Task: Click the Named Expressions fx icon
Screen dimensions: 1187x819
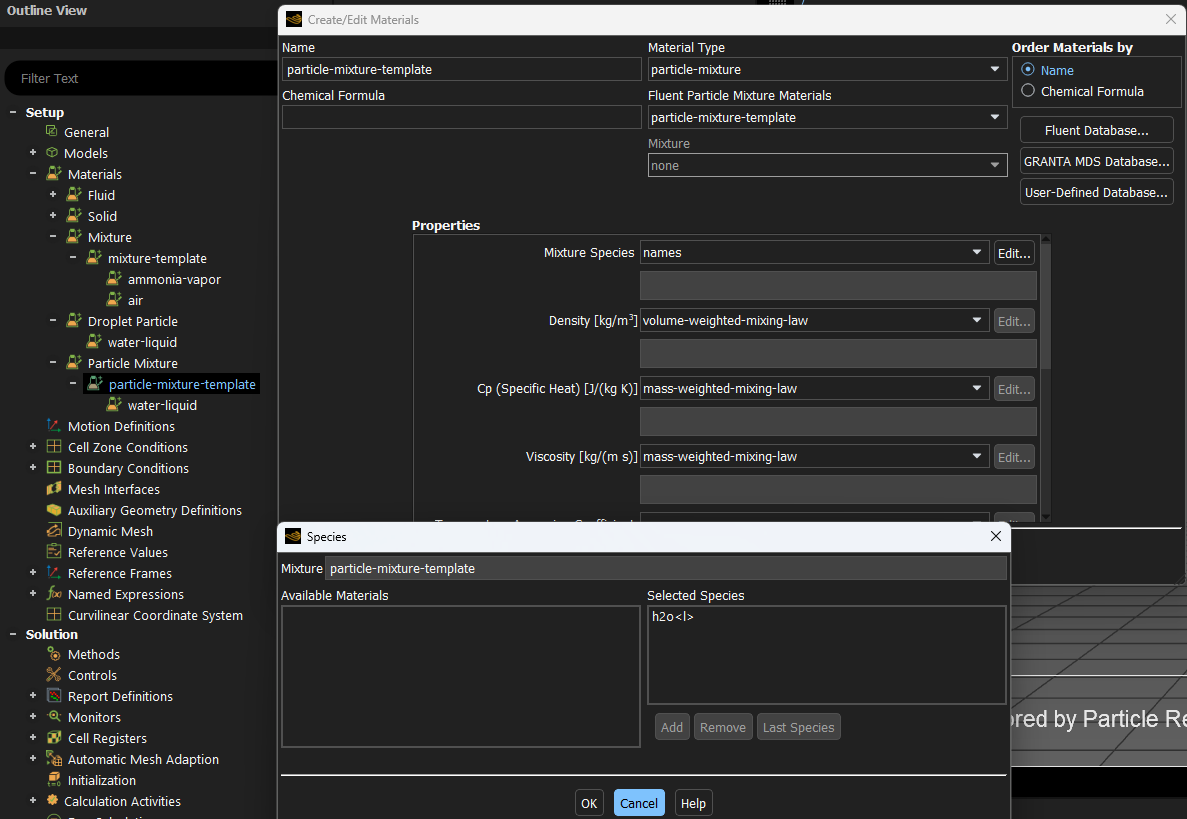Action: 54,594
